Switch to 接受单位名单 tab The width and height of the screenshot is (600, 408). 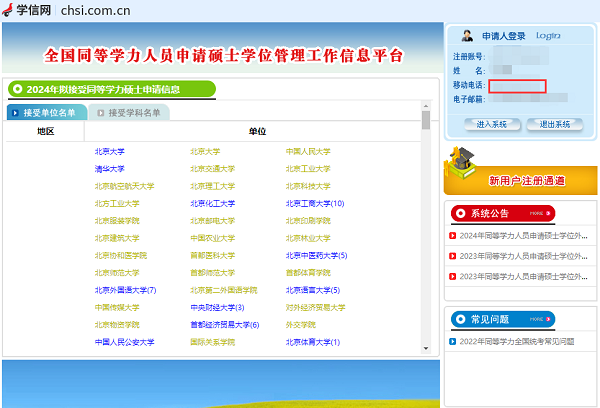(x=47, y=113)
